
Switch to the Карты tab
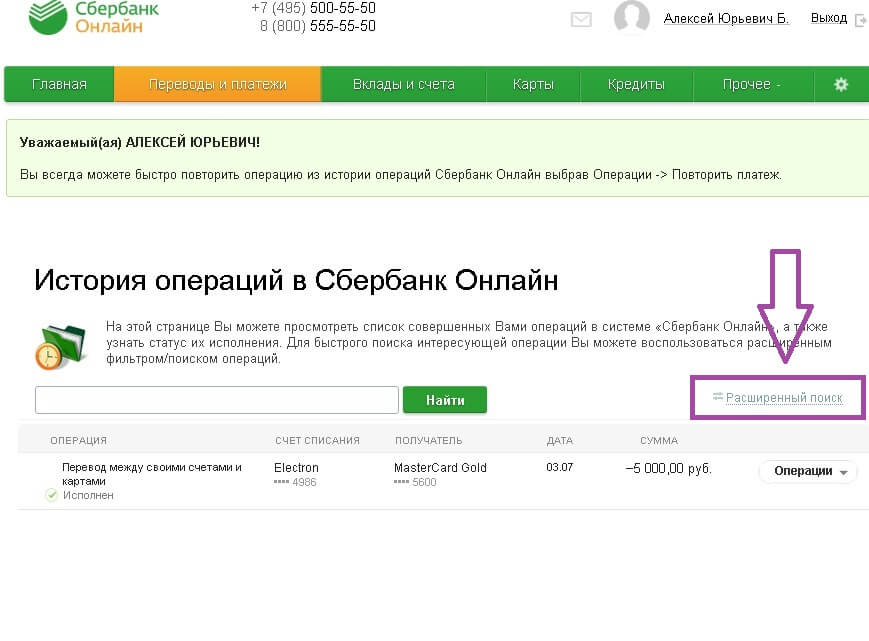coord(533,85)
